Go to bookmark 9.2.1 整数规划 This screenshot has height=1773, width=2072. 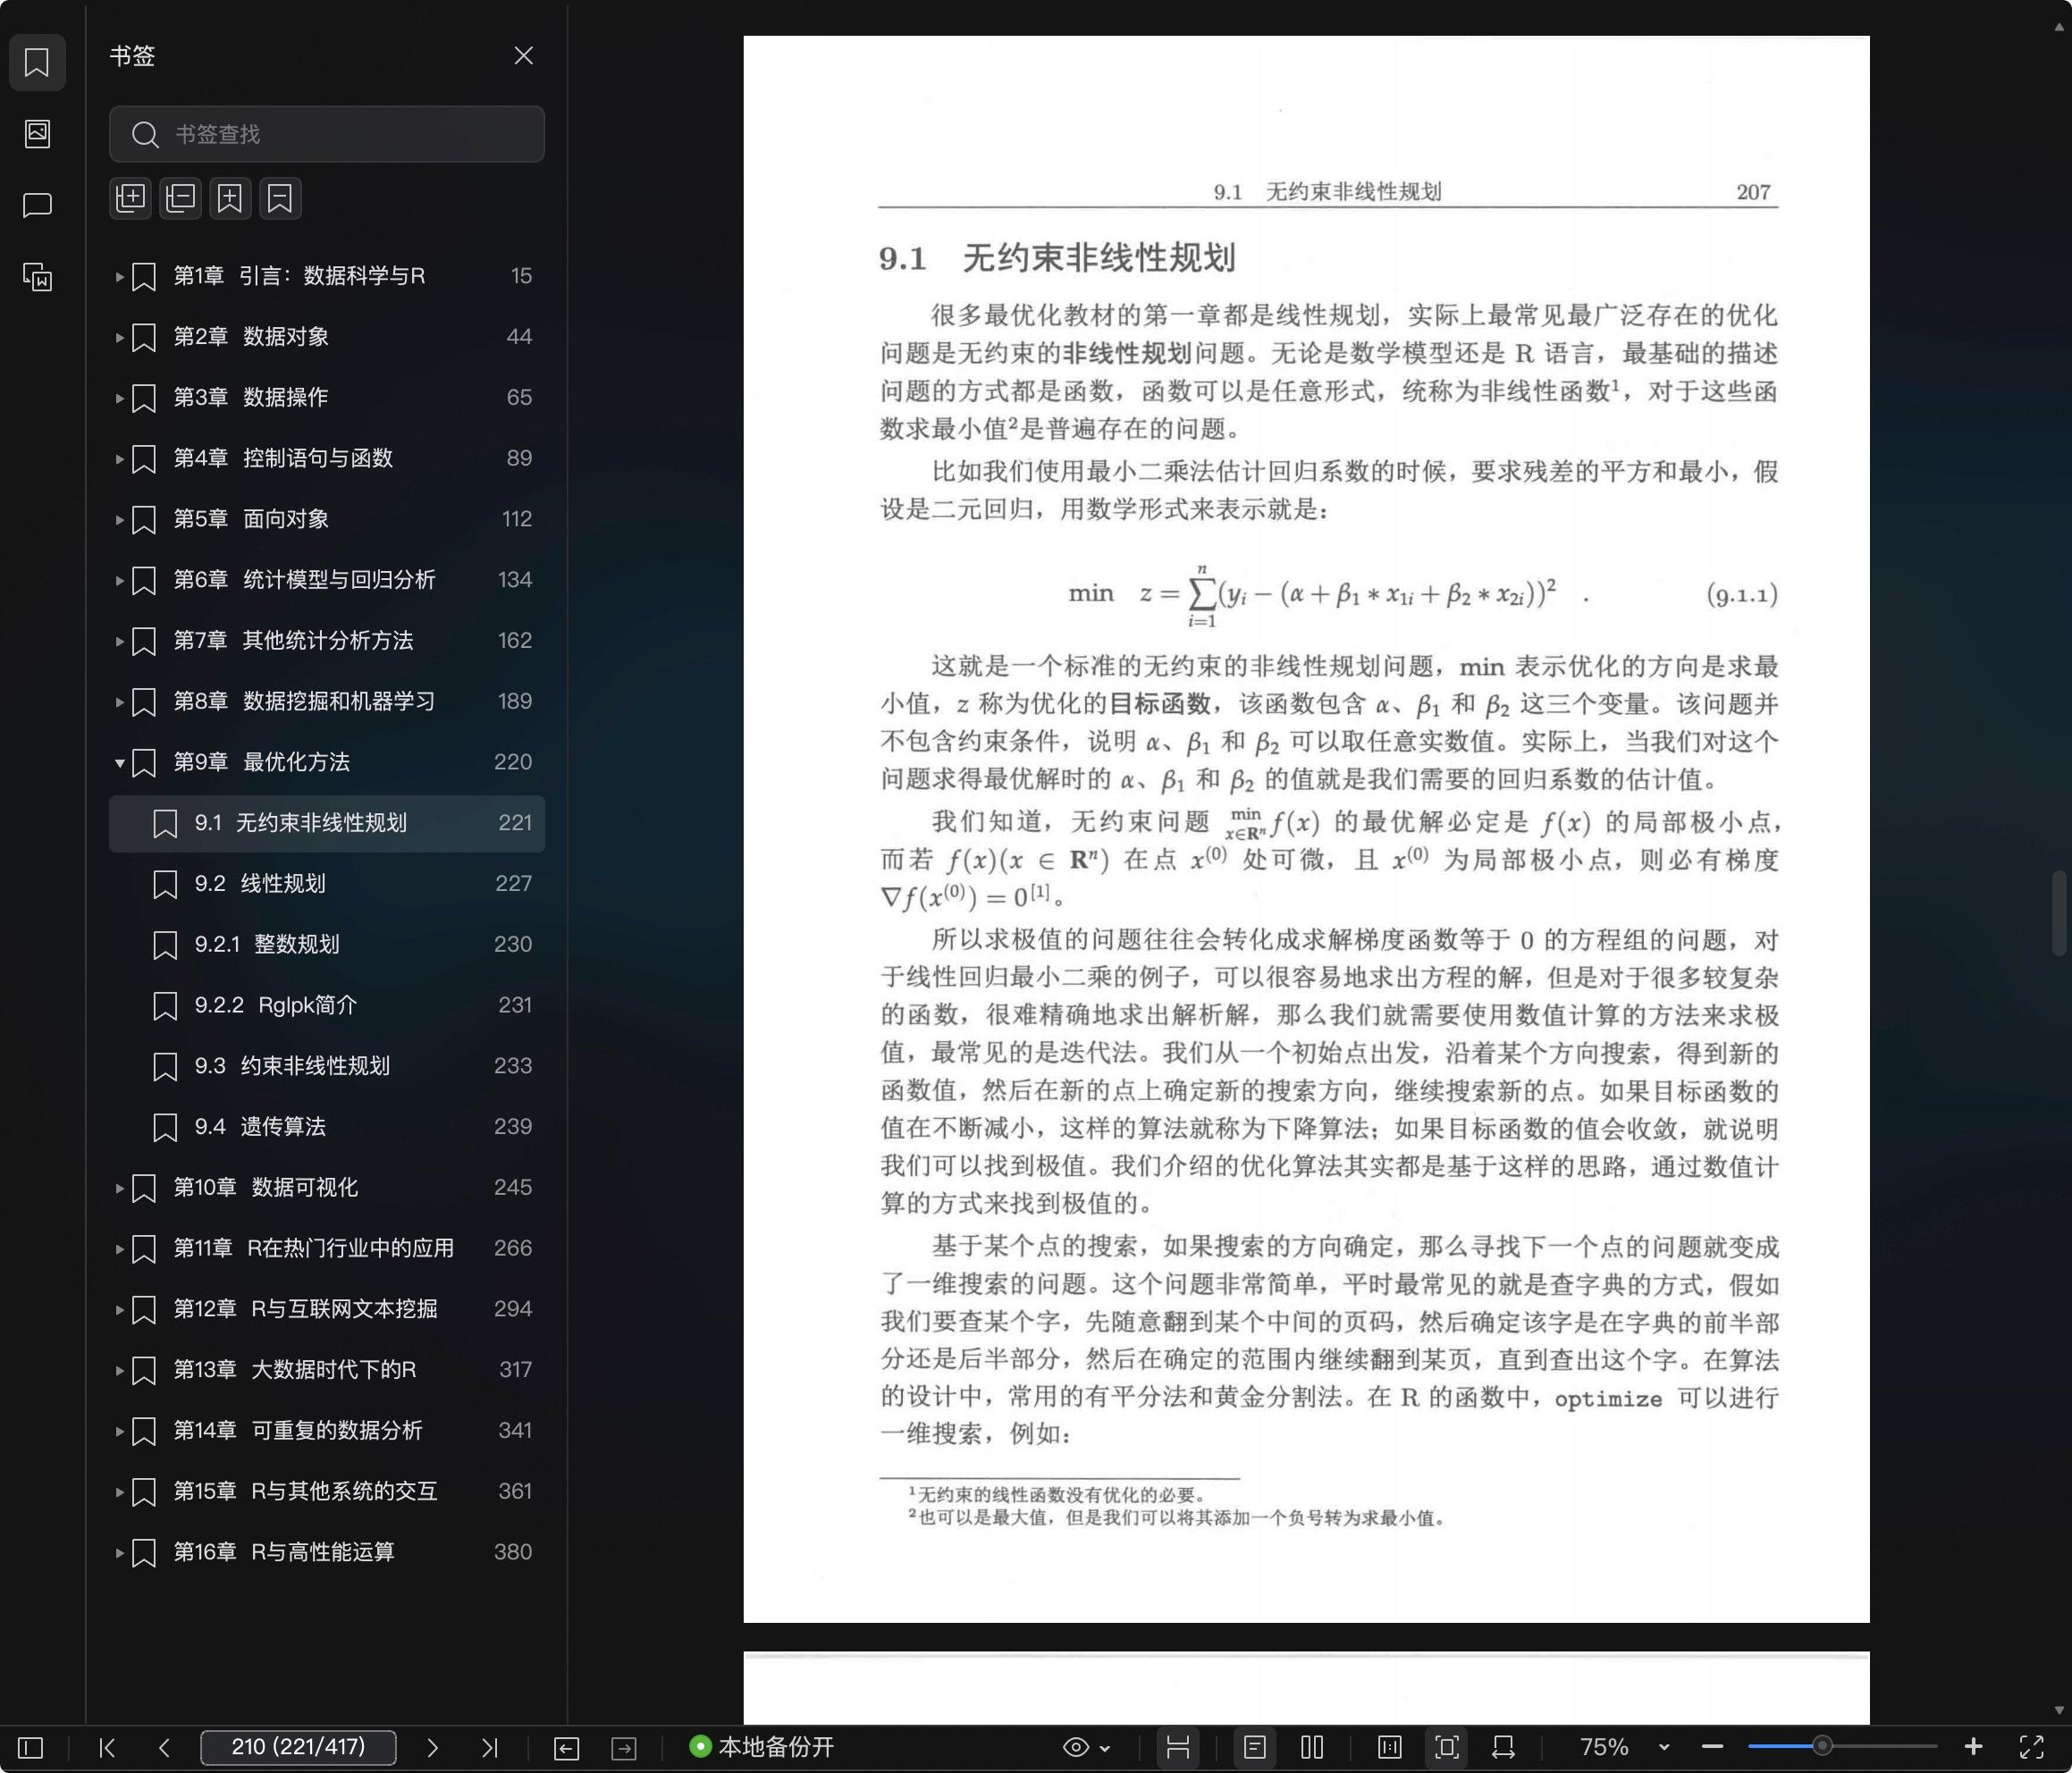pyautogui.click(x=327, y=945)
